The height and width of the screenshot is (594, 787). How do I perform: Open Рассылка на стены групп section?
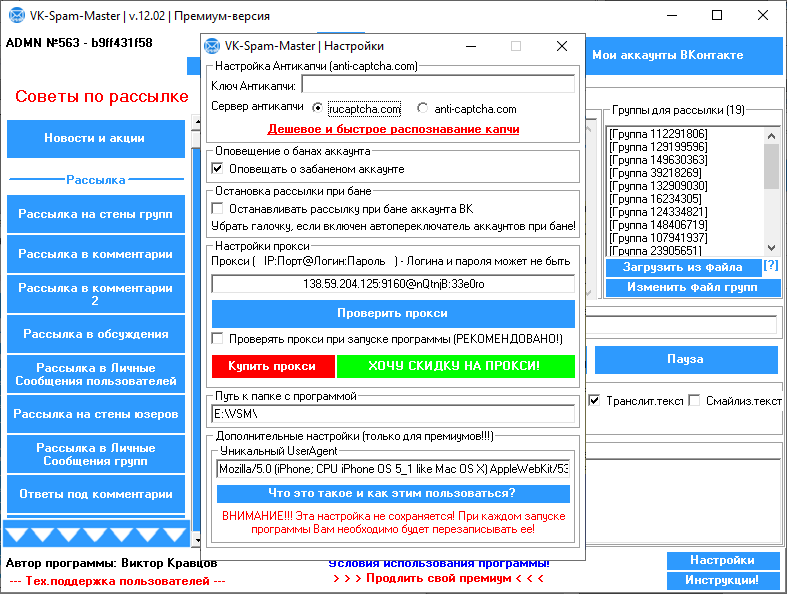point(96,214)
